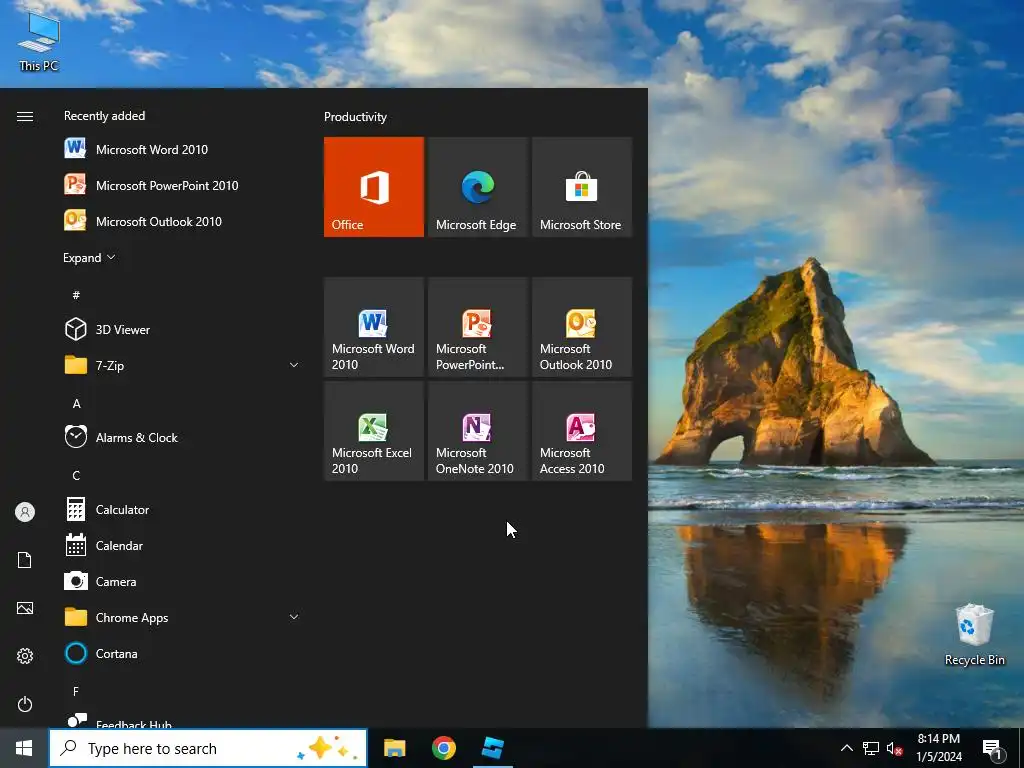Viewport: 1024px width, 768px height.
Task: Open Microsoft Outlook 2010 tile
Action: pyautogui.click(x=581, y=327)
